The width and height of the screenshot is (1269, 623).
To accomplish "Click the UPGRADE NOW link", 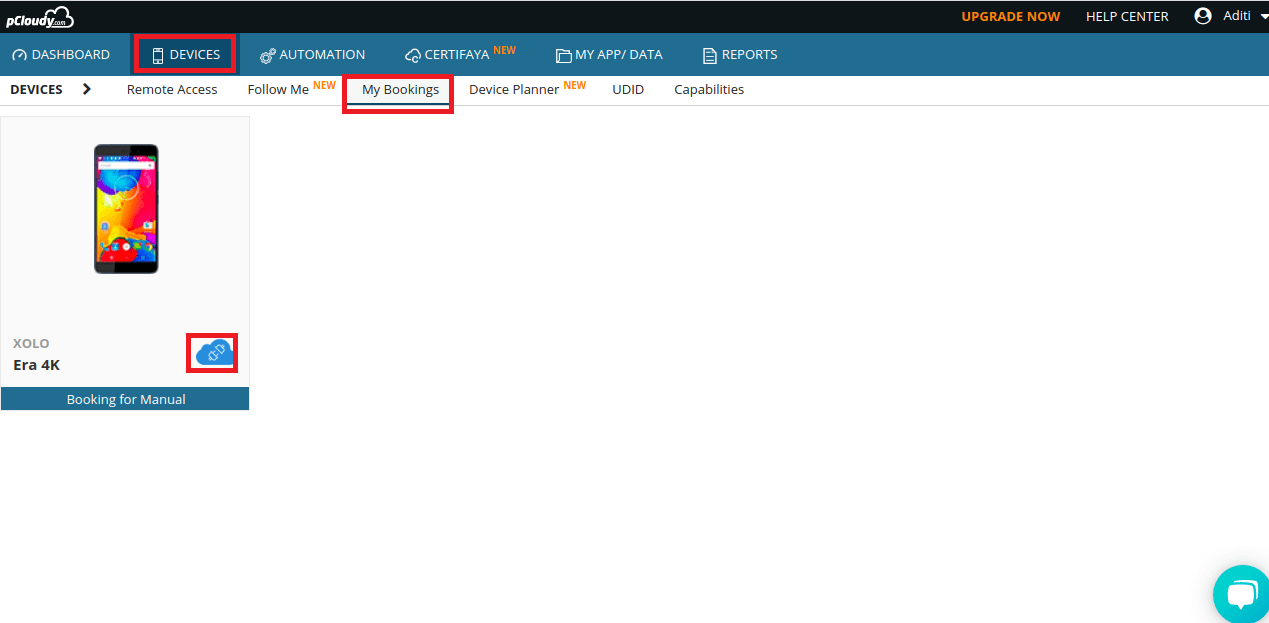I will [1011, 17].
